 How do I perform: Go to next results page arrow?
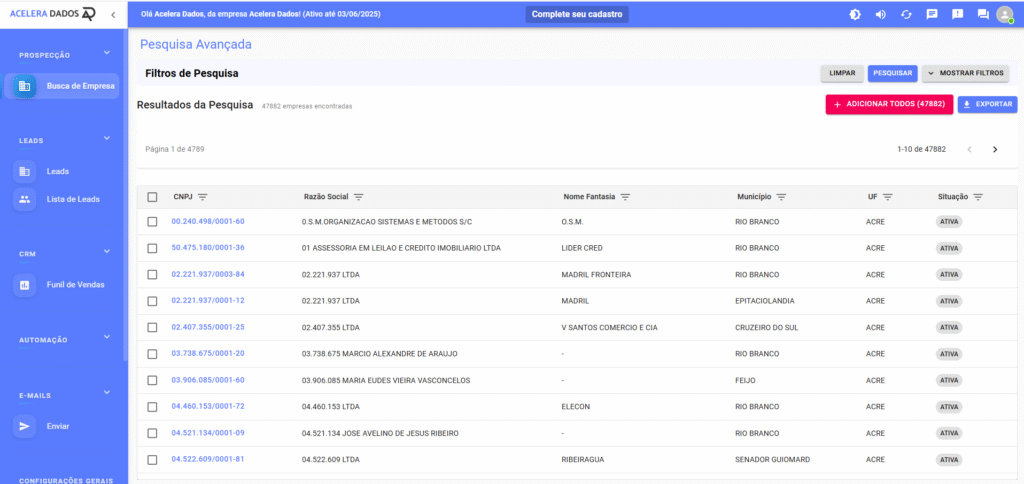click(x=995, y=149)
